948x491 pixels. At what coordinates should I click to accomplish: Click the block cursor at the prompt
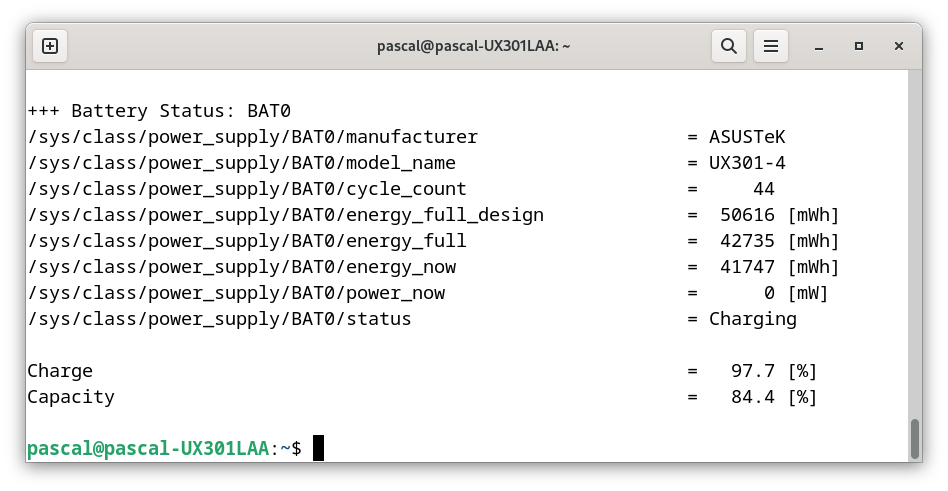[319, 448]
